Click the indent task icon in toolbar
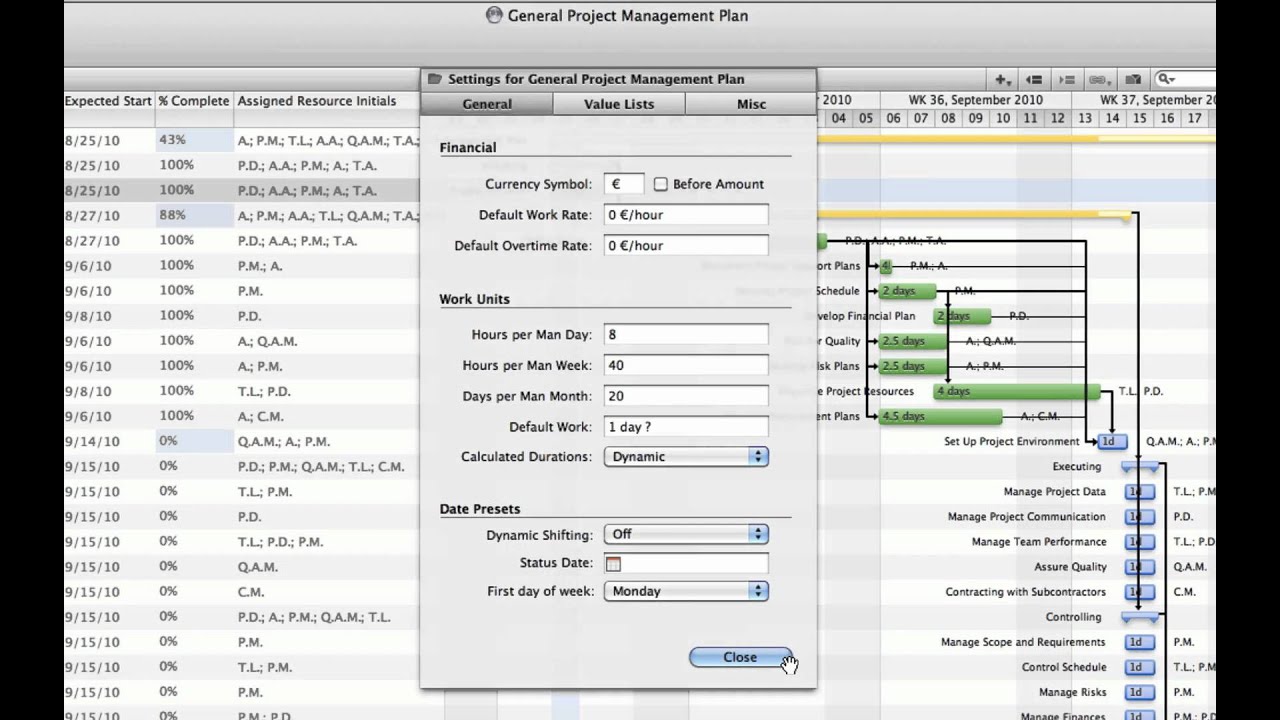The width and height of the screenshot is (1280, 720). point(1067,79)
